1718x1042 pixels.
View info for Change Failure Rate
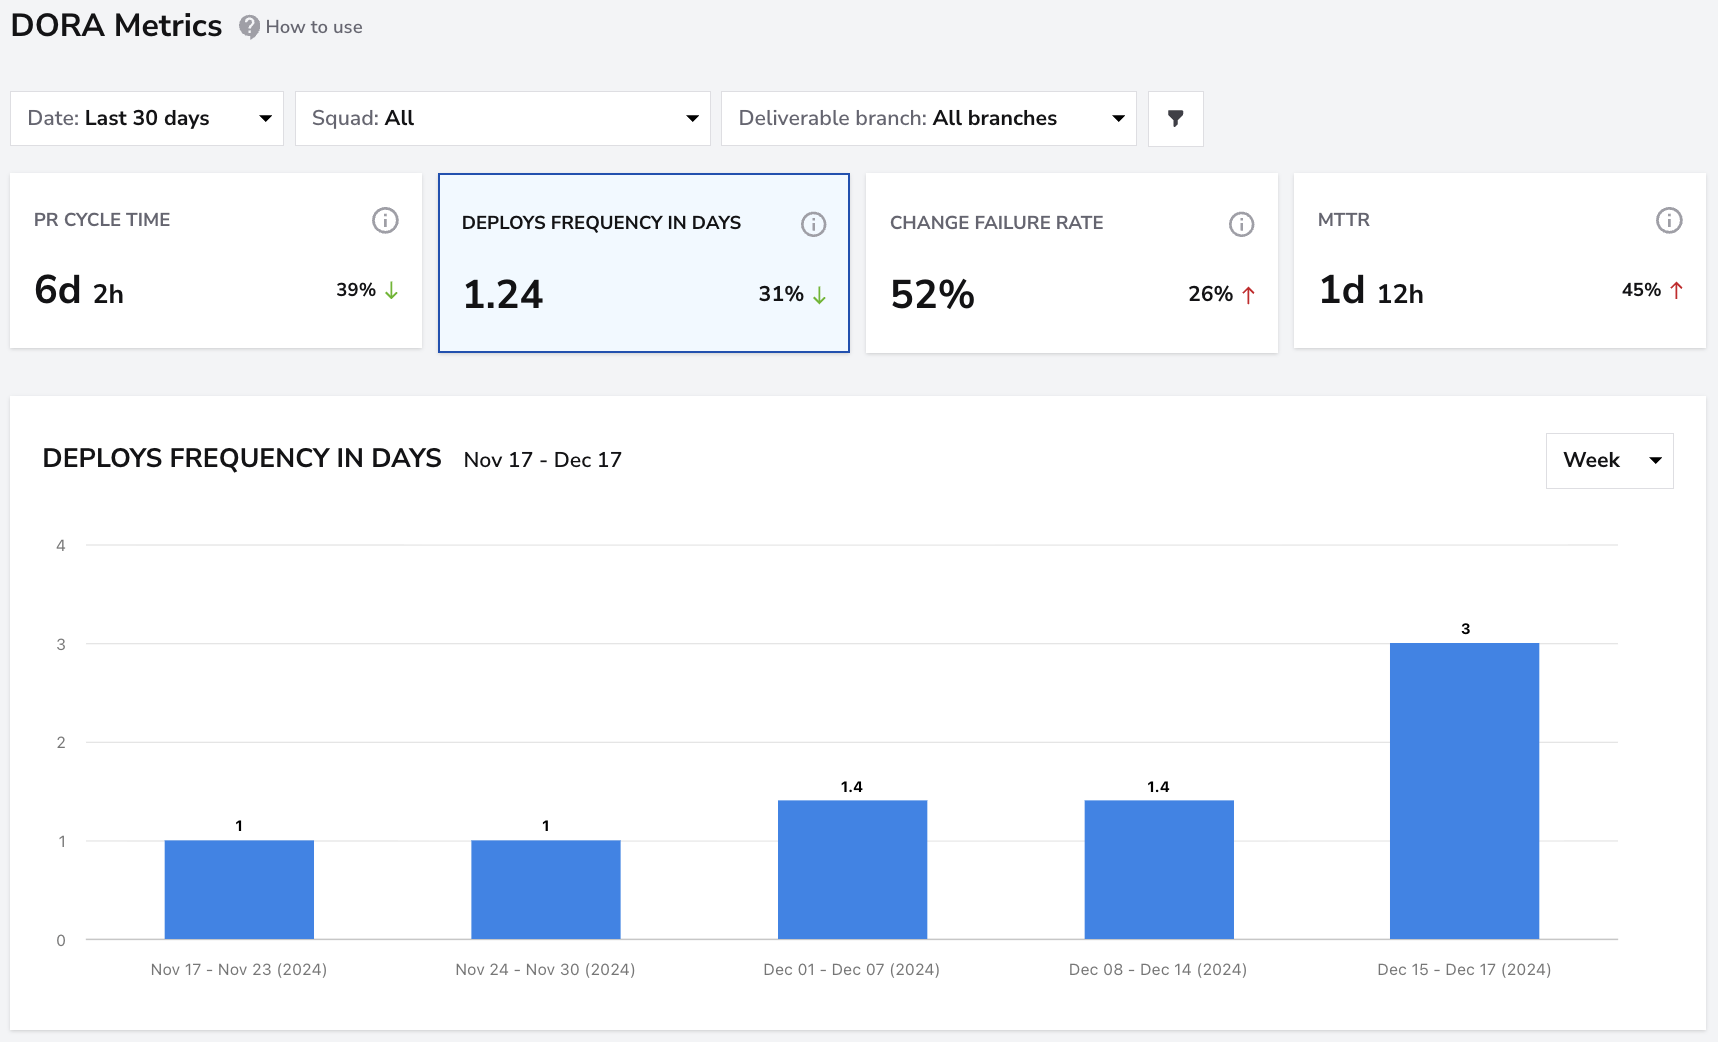coord(1241,224)
